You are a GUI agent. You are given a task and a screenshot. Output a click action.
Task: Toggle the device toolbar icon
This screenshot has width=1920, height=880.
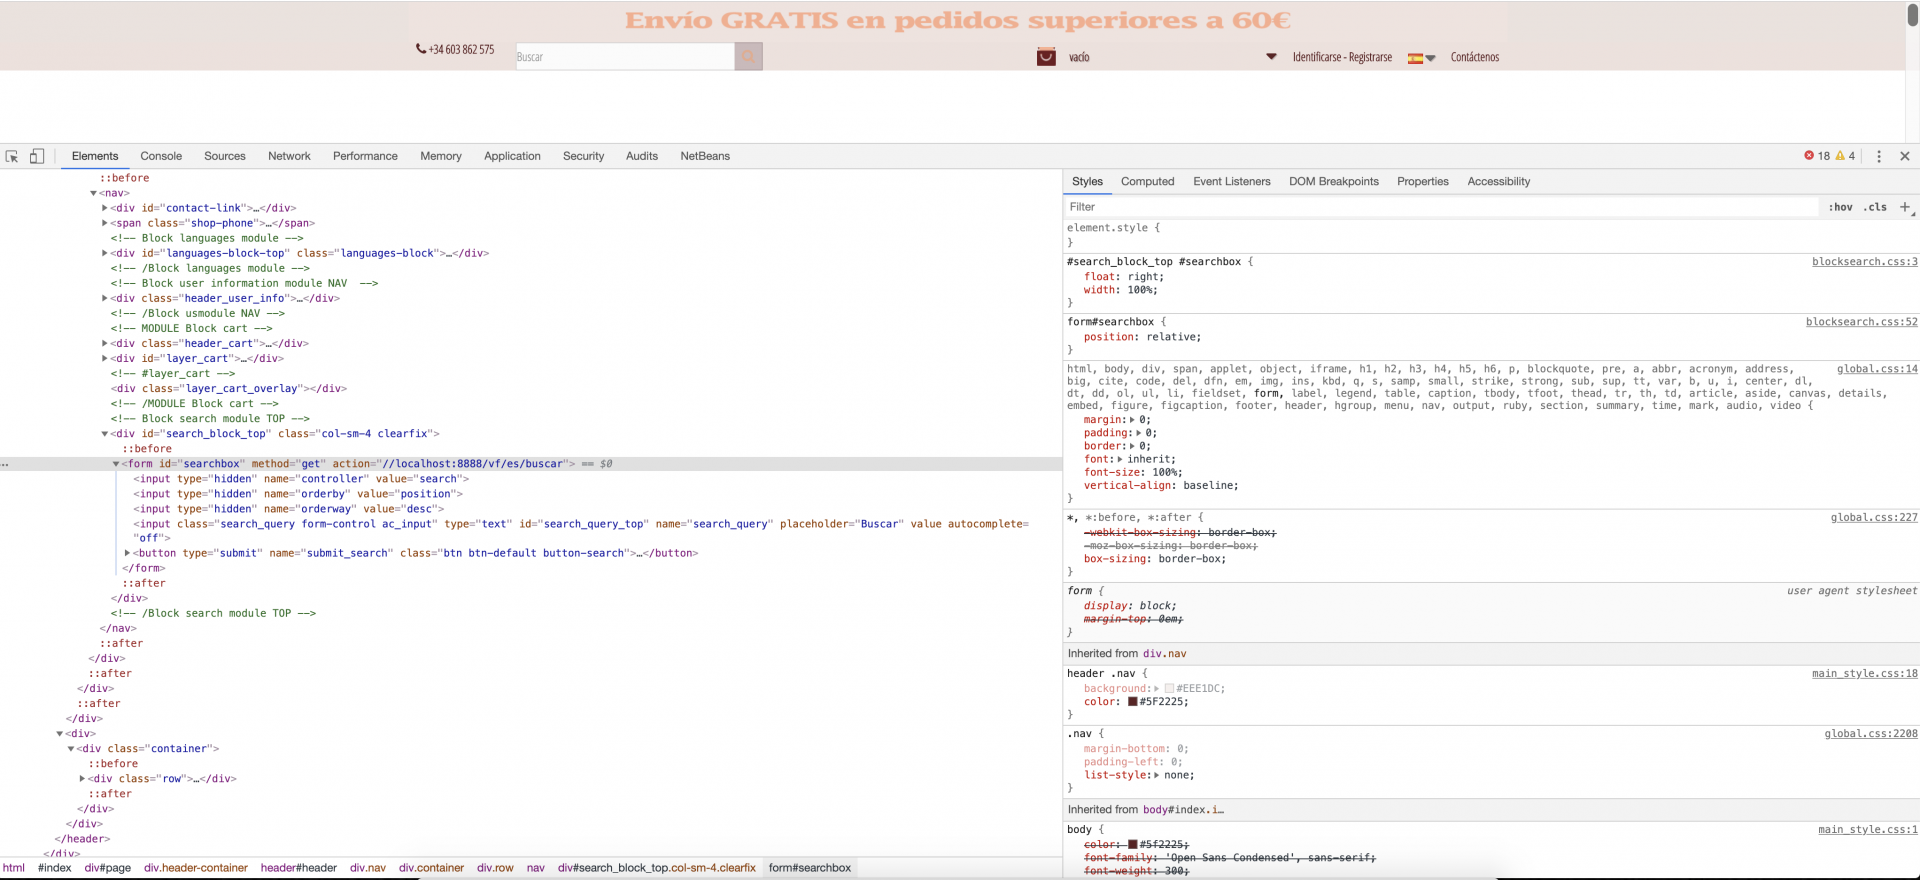click(37, 156)
